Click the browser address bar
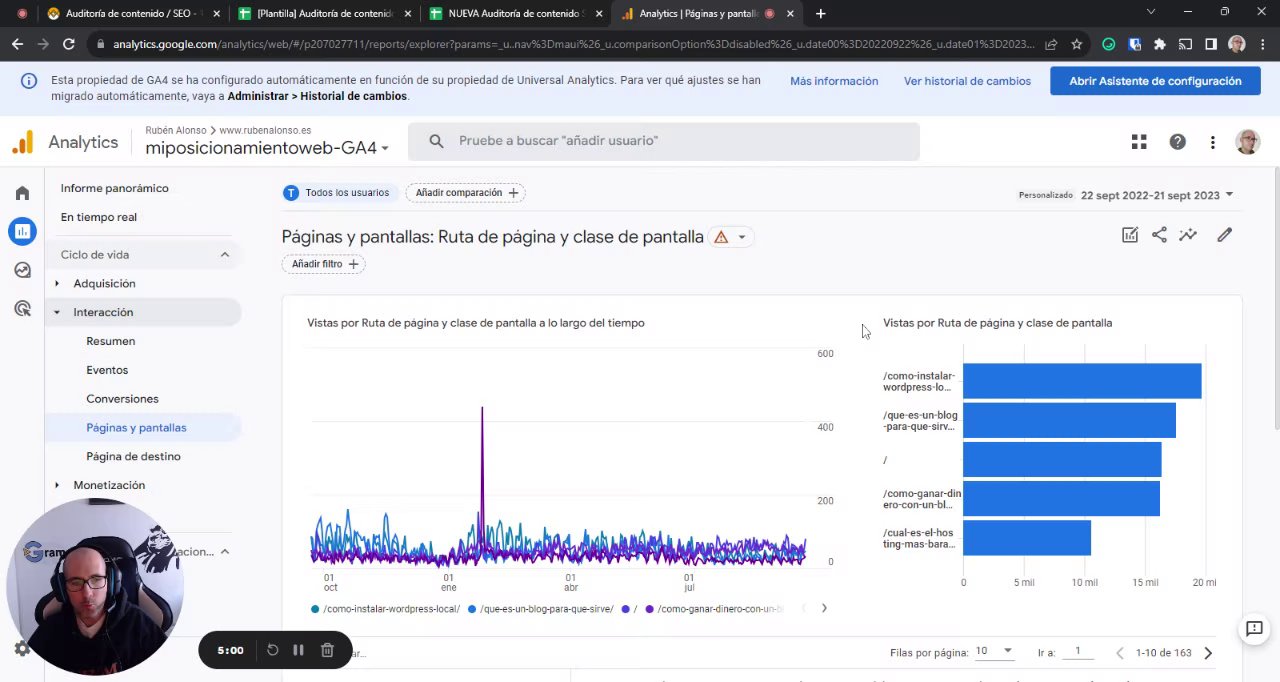This screenshot has height=682, width=1280. coord(575,44)
